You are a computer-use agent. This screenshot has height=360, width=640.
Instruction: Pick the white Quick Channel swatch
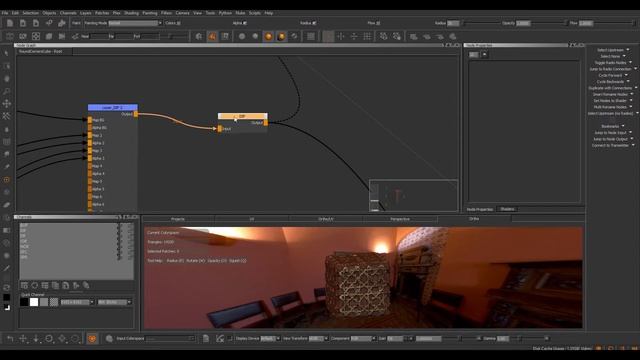click(x=34, y=302)
